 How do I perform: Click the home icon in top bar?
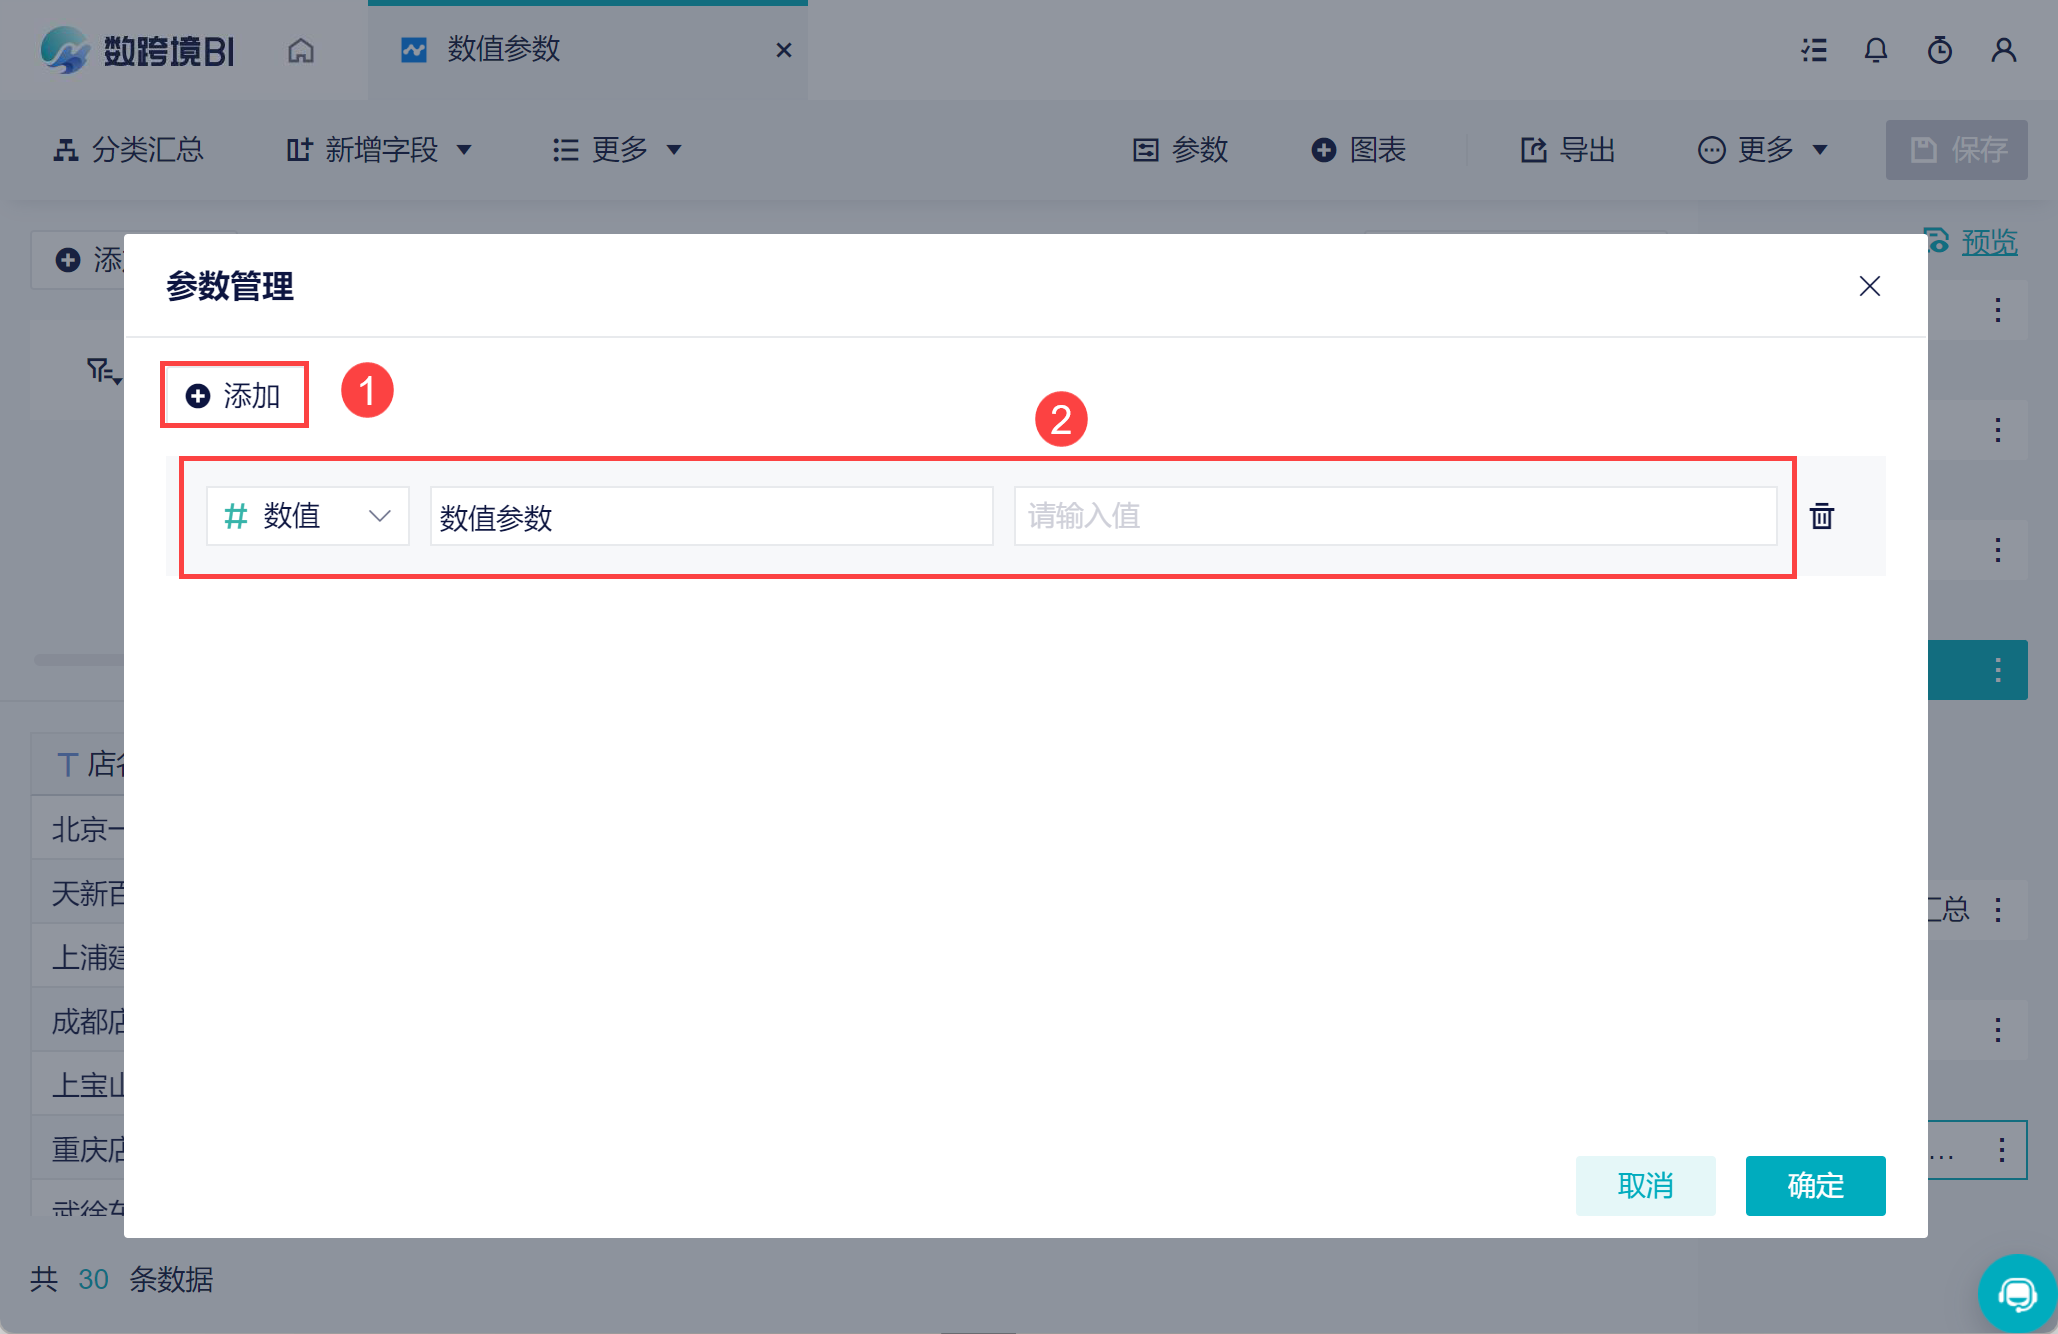pos(301,50)
